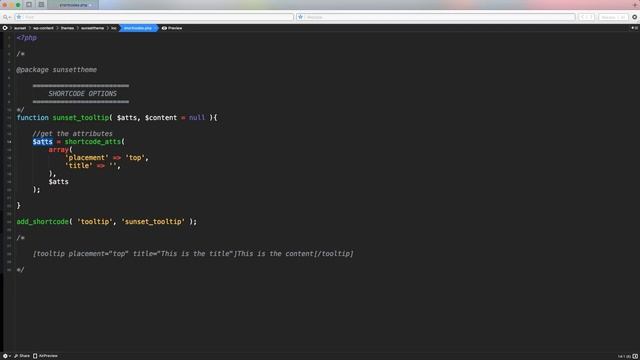Click the '//get the attributes' comment
The height and width of the screenshot is (360, 640).
pyautogui.click(x=72, y=133)
